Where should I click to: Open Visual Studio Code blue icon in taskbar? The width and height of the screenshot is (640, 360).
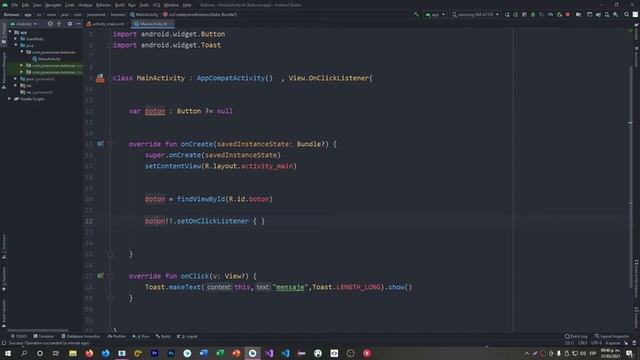click(285, 353)
